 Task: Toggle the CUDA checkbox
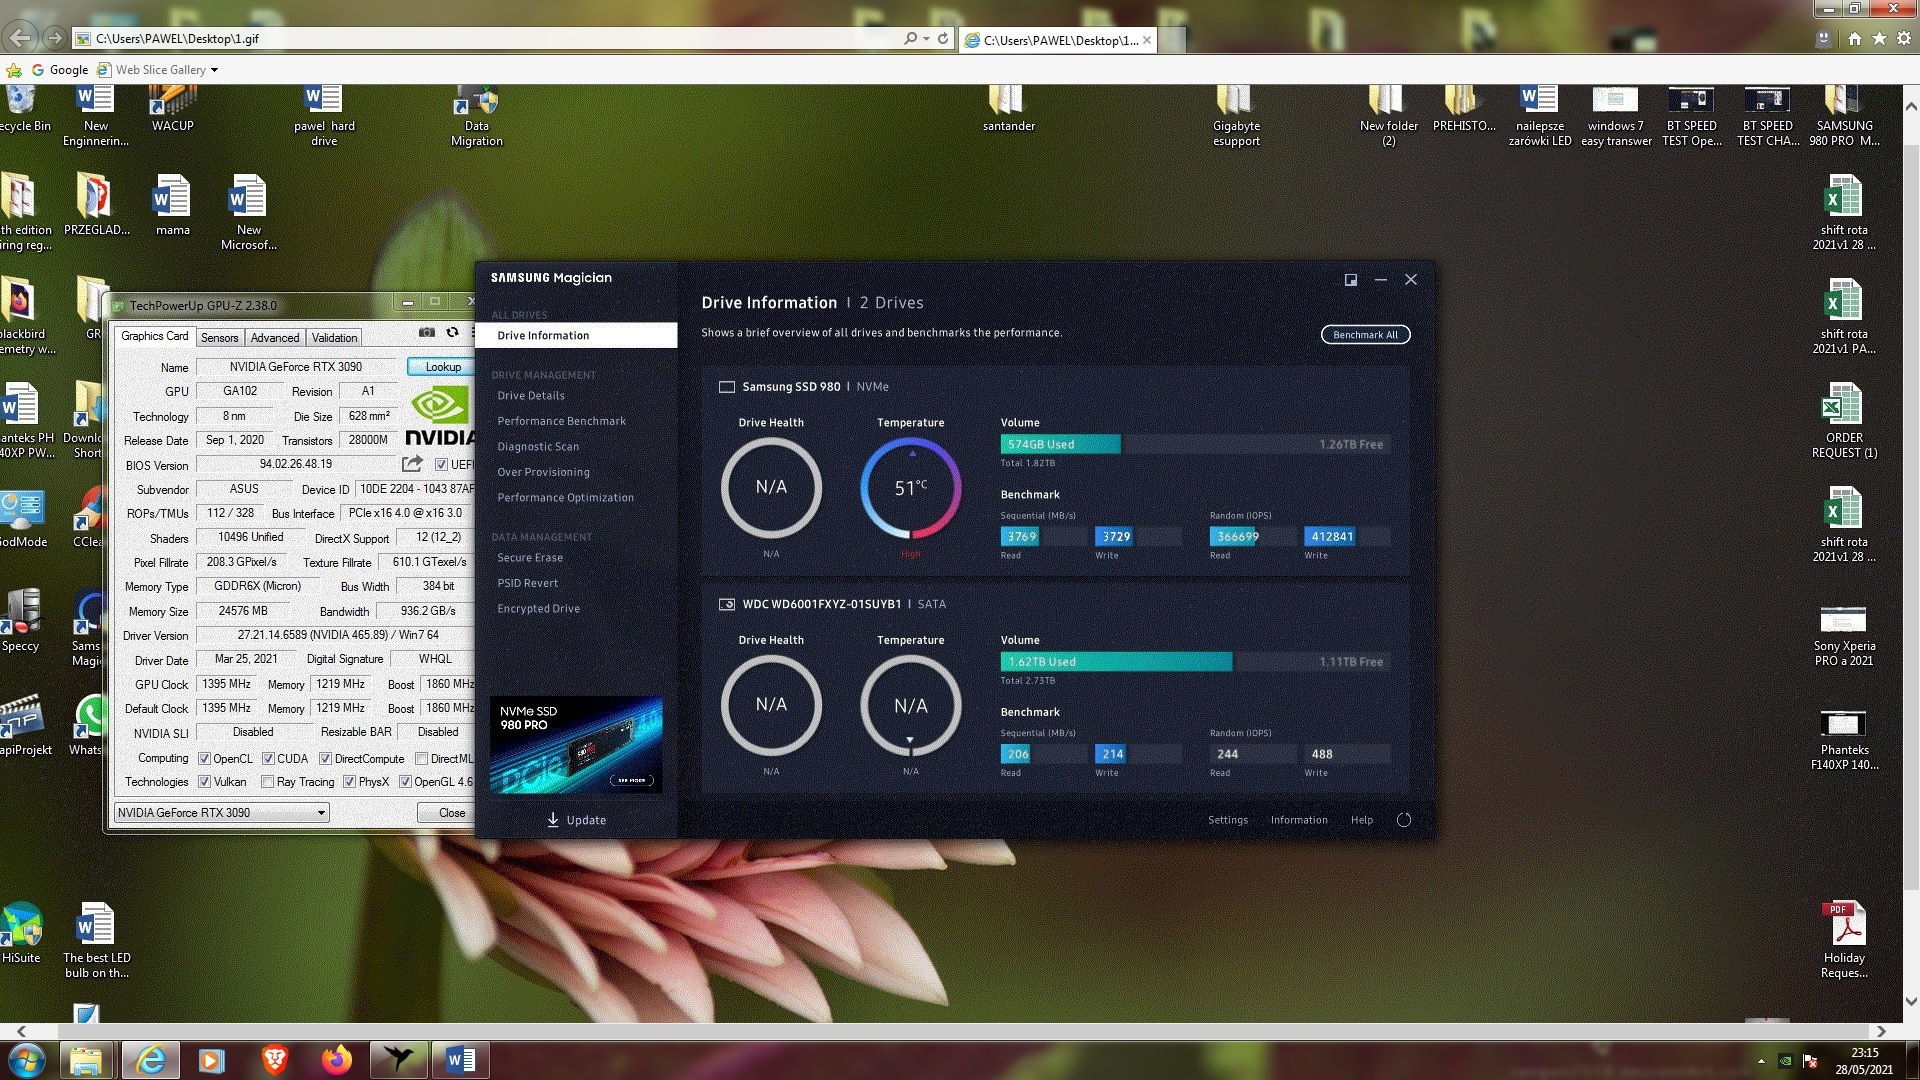click(268, 759)
